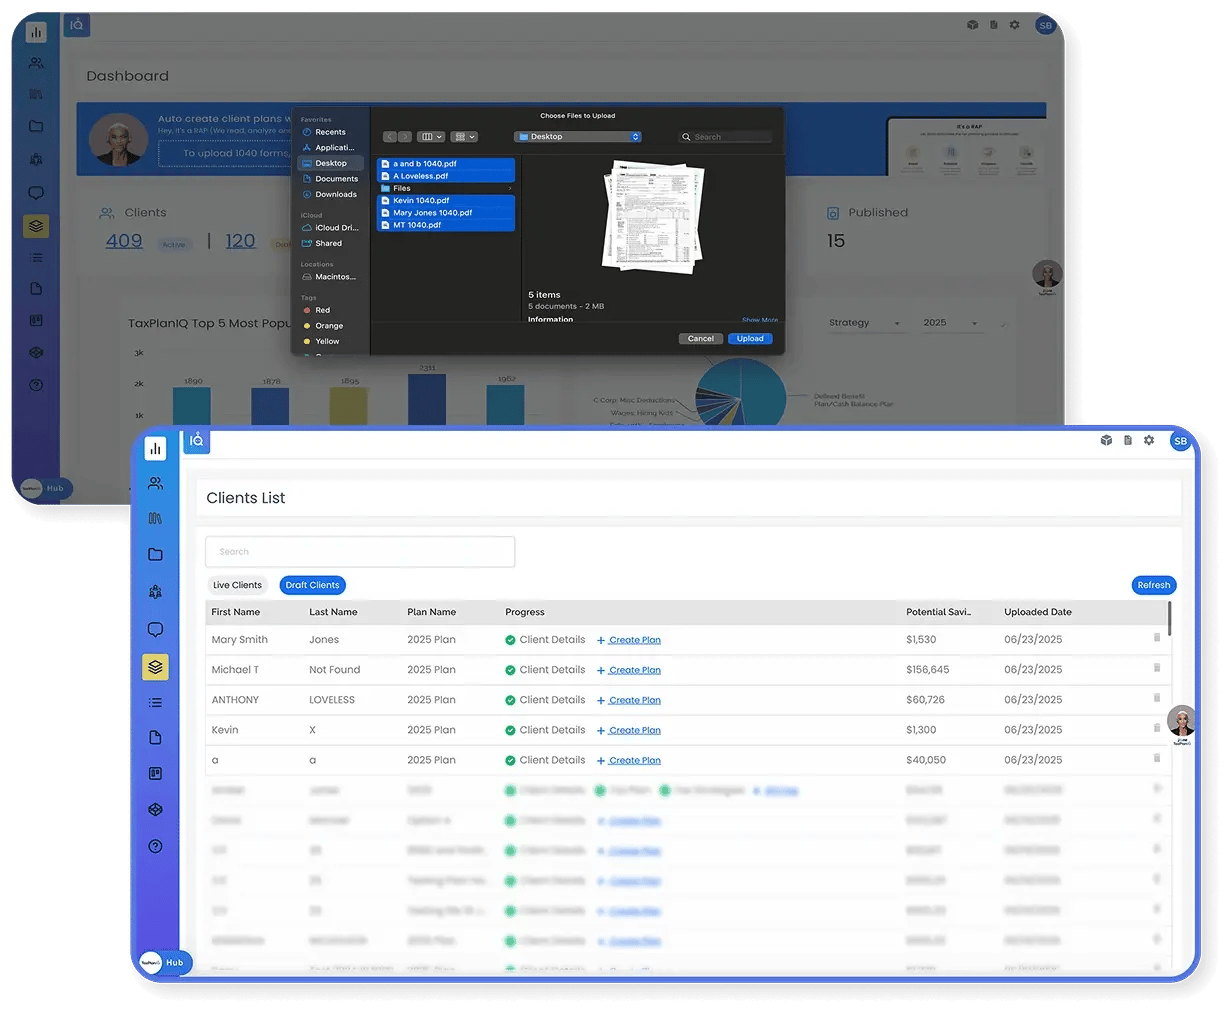Viewport: 1228px width, 1010px height.
Task: Open people icon in Dashboard window sidebar
Action: point(36,62)
